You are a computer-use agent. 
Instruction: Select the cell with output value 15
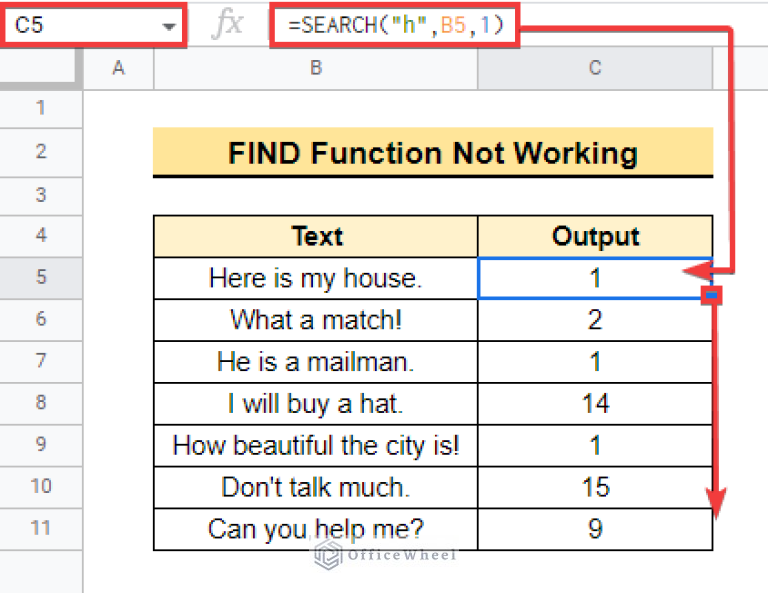point(595,487)
